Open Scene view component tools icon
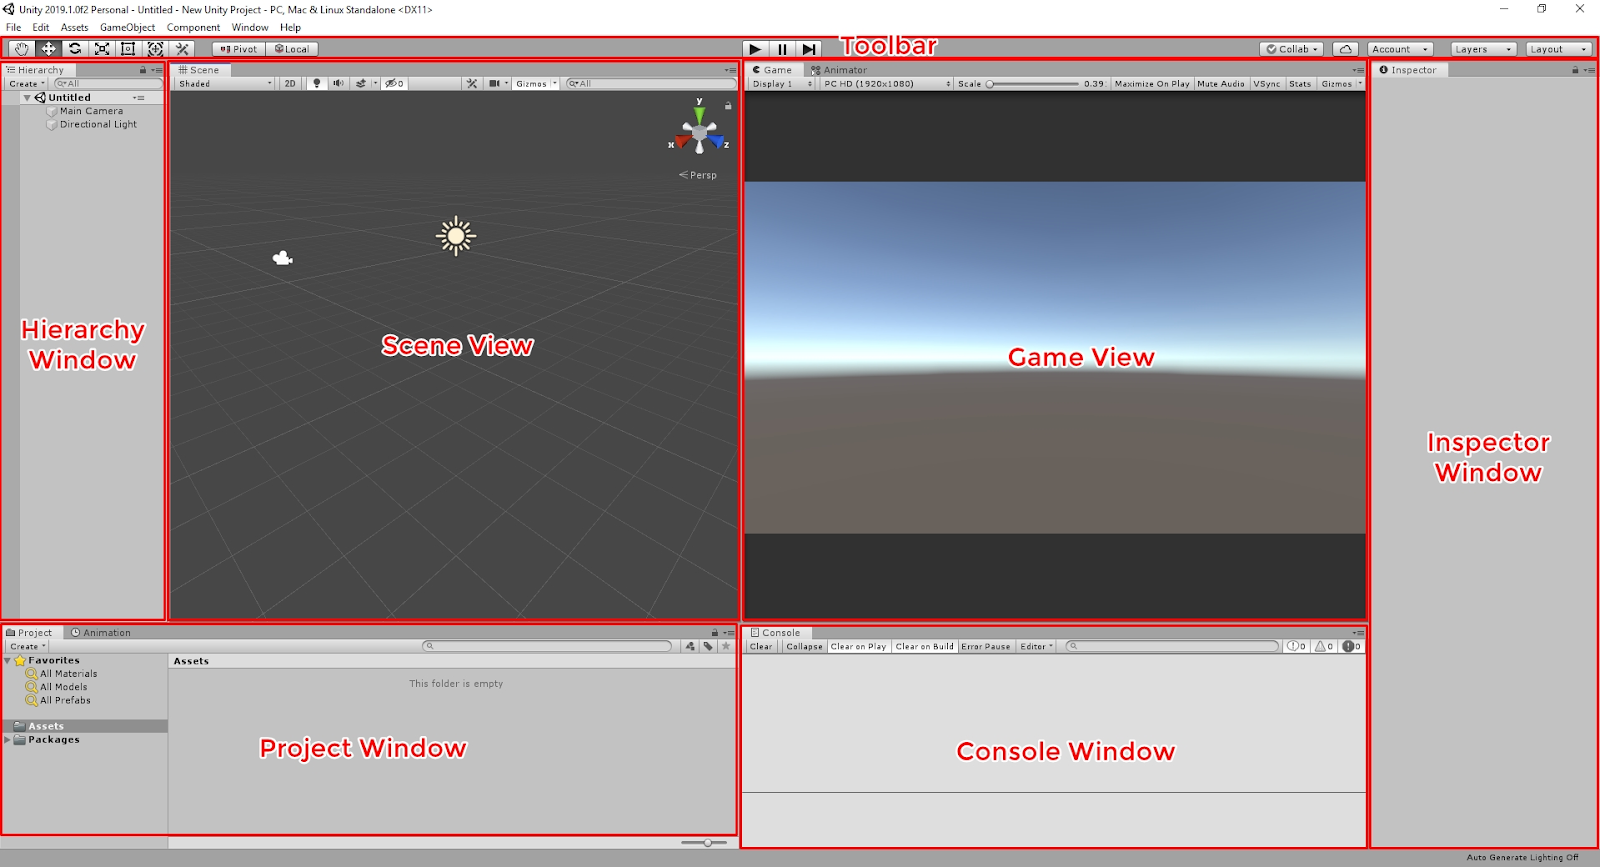 click(x=472, y=84)
